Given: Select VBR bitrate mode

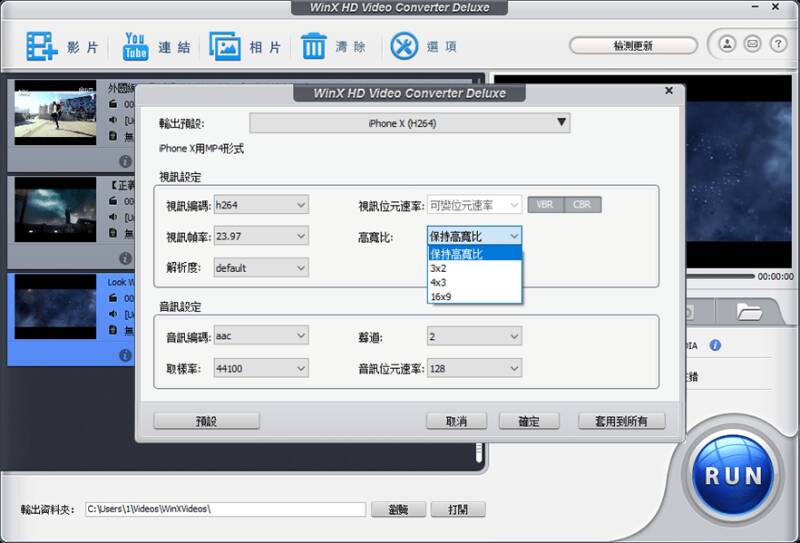Looking at the screenshot, I should (545, 205).
